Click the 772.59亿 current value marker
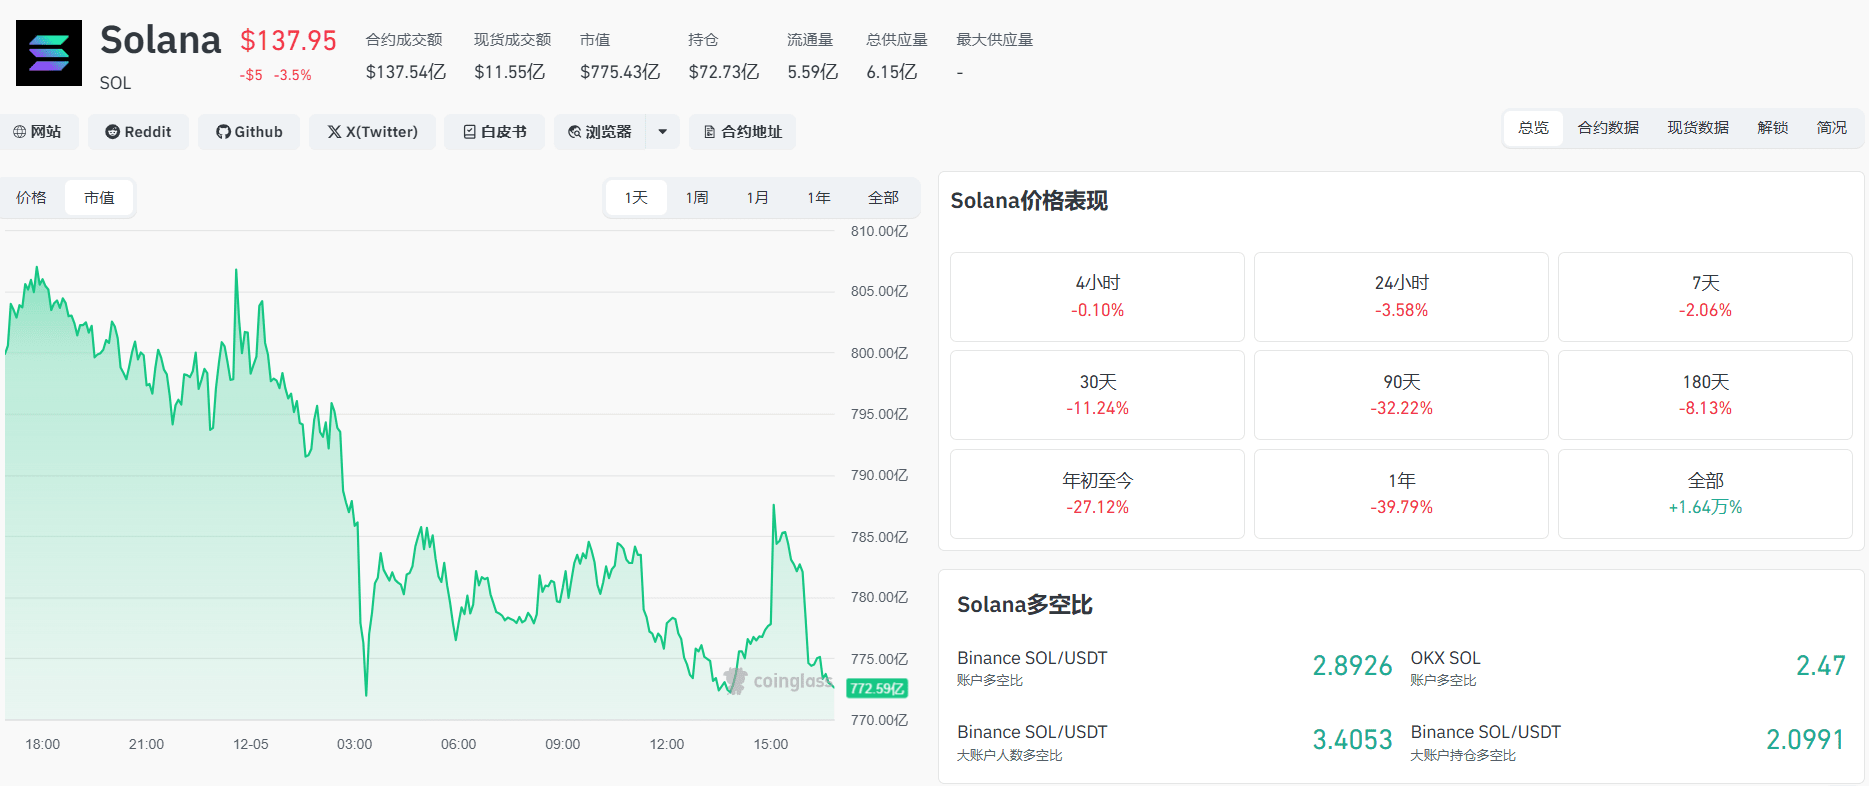The image size is (1869, 786). (x=877, y=688)
